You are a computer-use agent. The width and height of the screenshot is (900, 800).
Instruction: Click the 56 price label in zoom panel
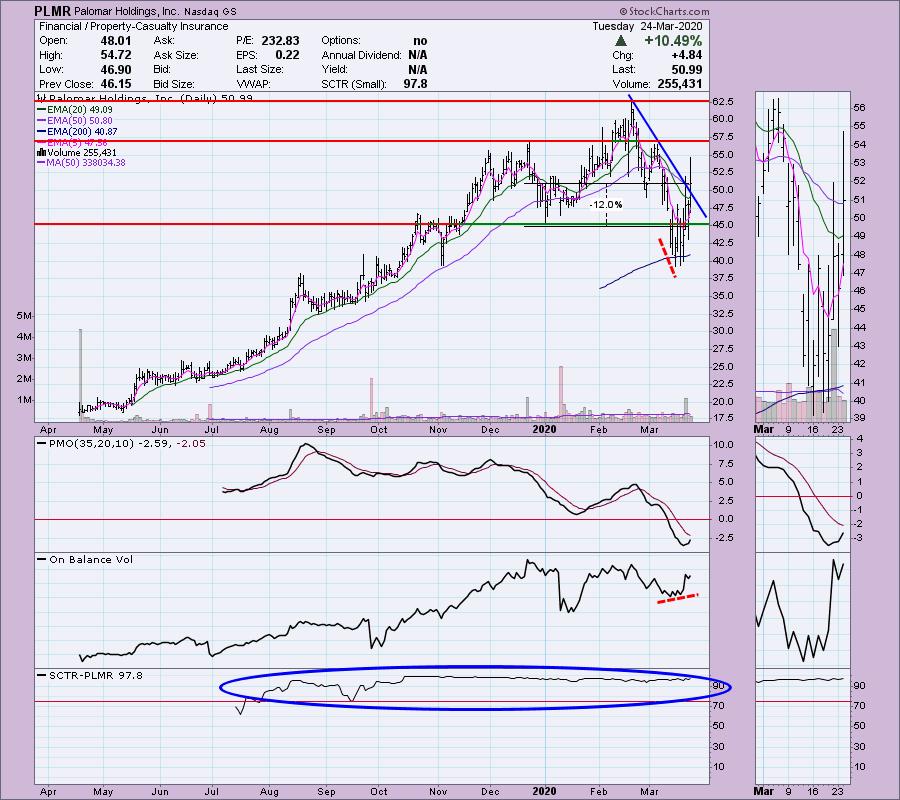[x=859, y=108]
